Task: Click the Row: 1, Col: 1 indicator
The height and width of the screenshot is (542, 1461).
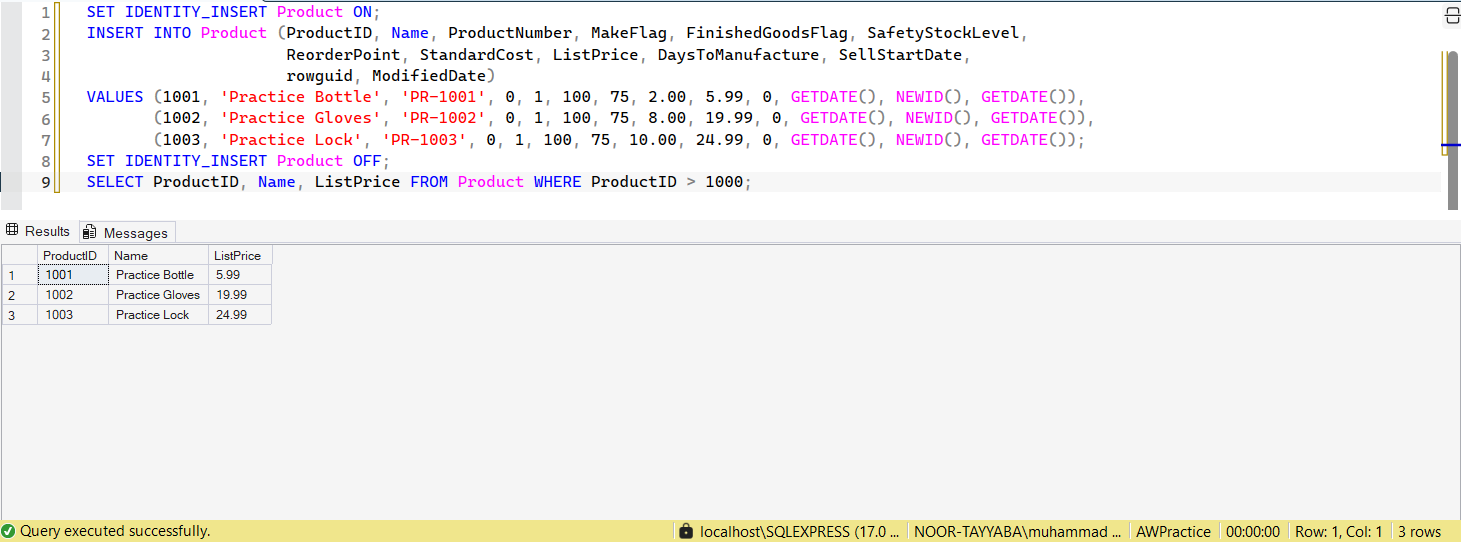Action: [1338, 532]
